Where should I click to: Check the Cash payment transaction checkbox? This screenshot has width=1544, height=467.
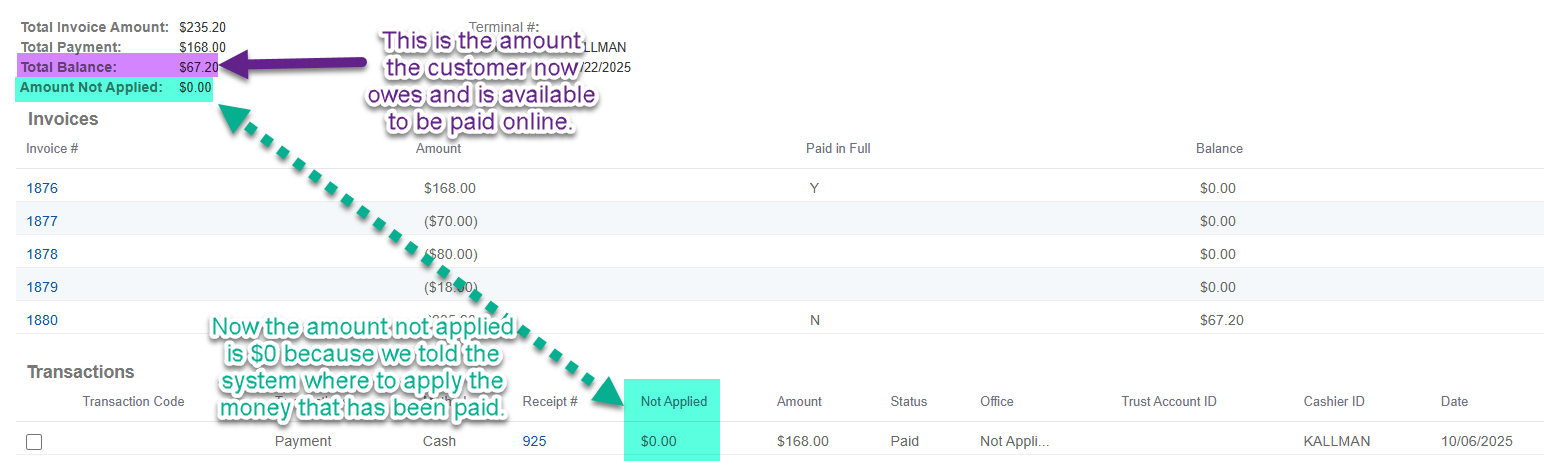(34, 442)
